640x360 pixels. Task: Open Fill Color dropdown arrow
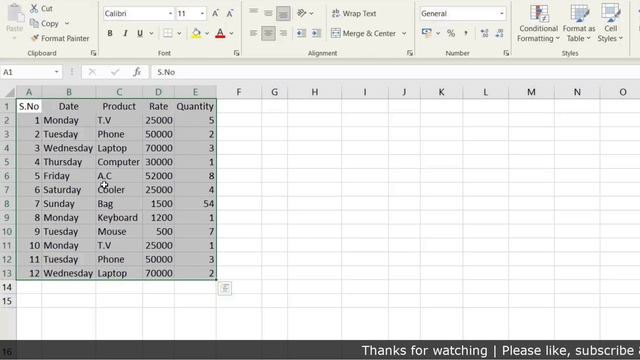[207, 33]
